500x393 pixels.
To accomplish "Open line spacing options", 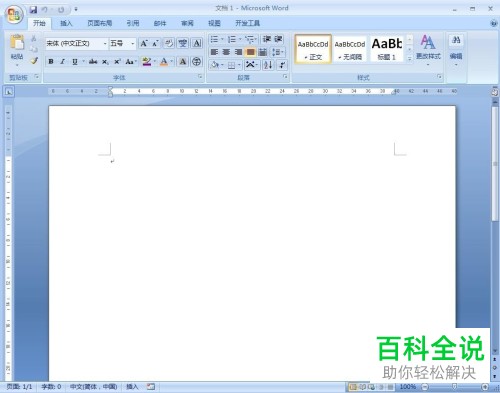I will coord(277,52).
